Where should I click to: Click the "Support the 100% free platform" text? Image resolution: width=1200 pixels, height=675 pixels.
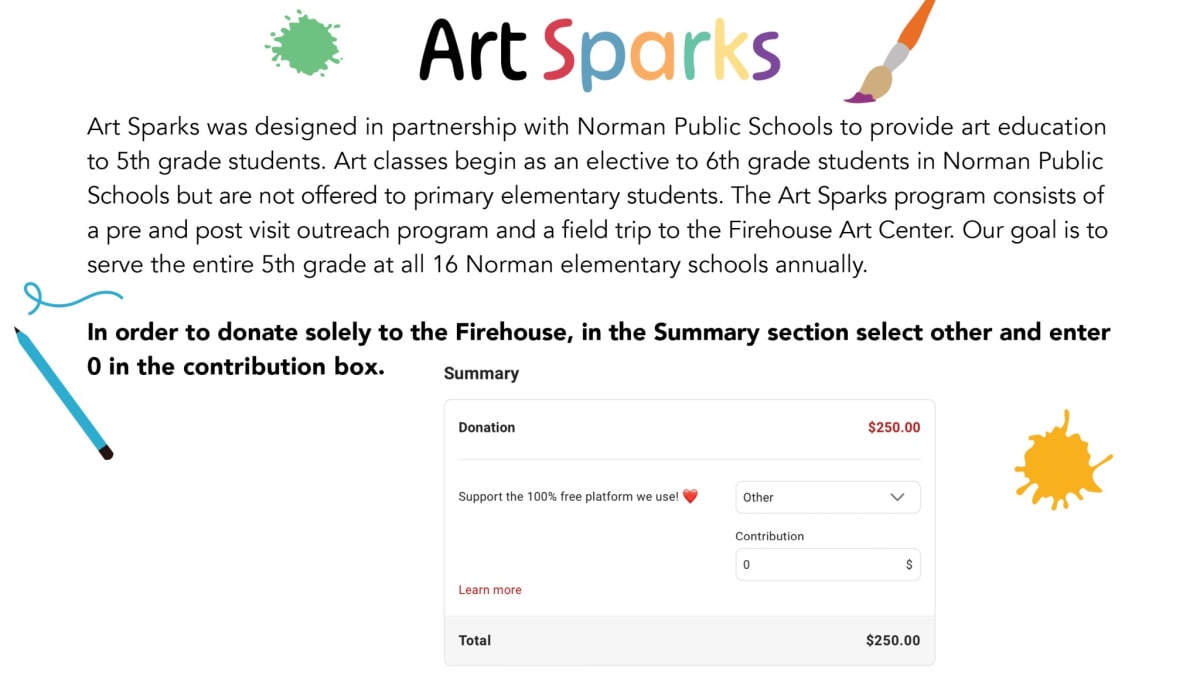tap(568, 497)
